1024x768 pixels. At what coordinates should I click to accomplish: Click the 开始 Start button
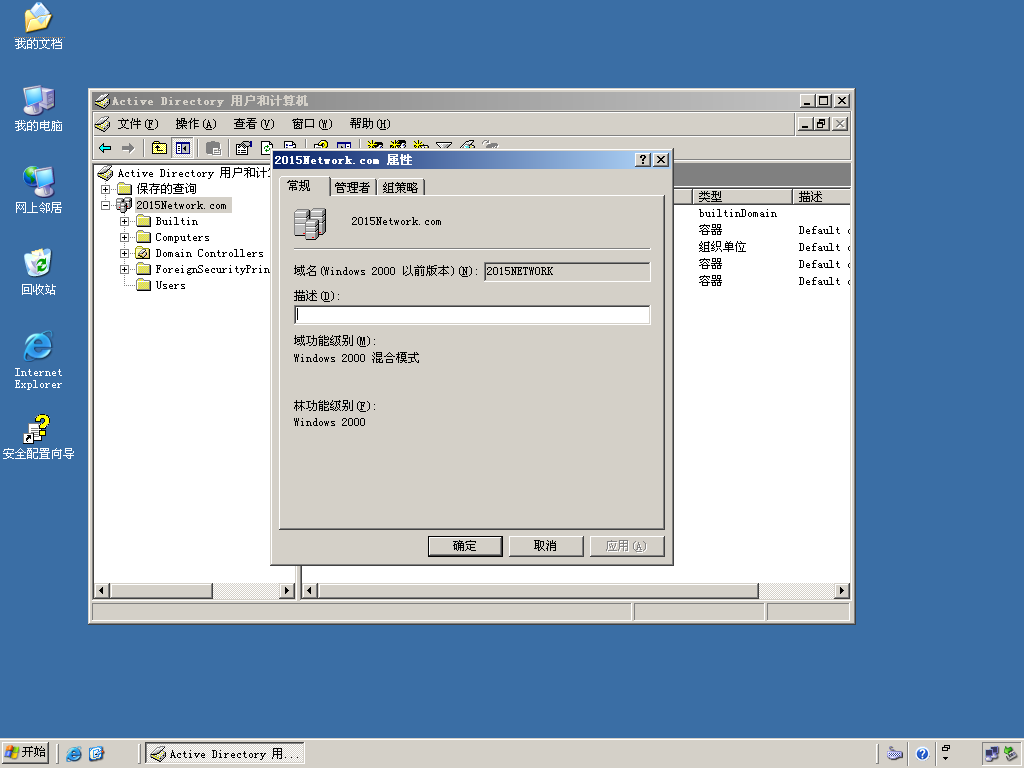(25, 753)
